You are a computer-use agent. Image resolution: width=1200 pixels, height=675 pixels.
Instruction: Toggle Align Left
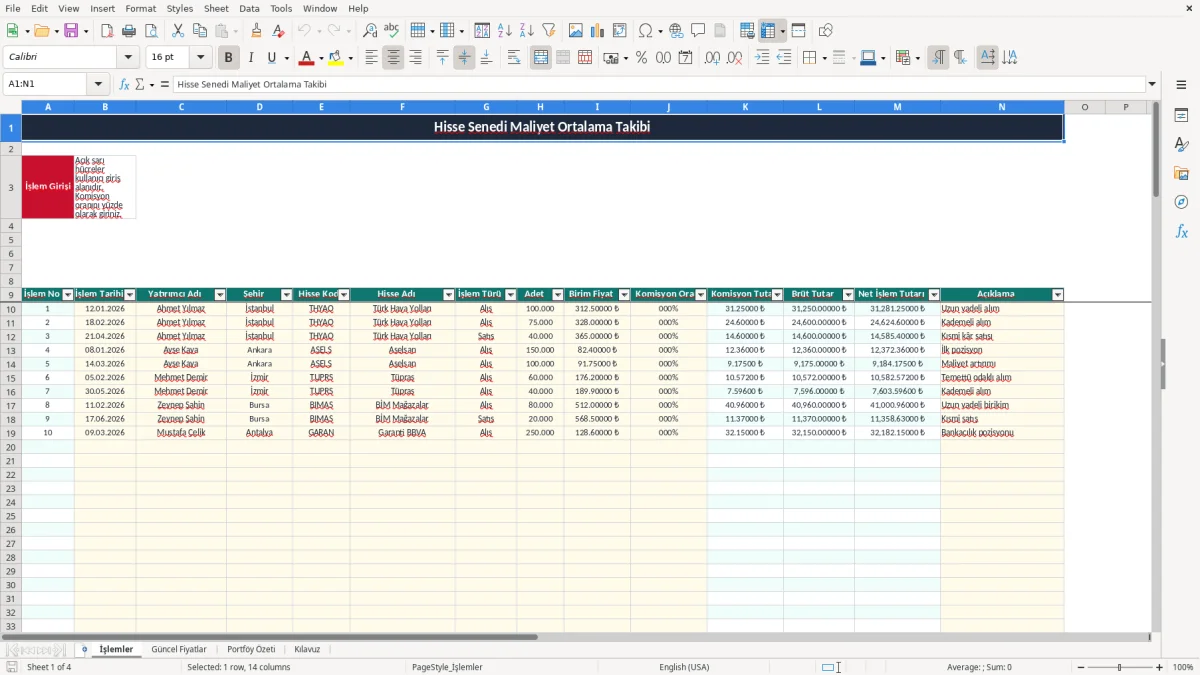[x=371, y=58]
